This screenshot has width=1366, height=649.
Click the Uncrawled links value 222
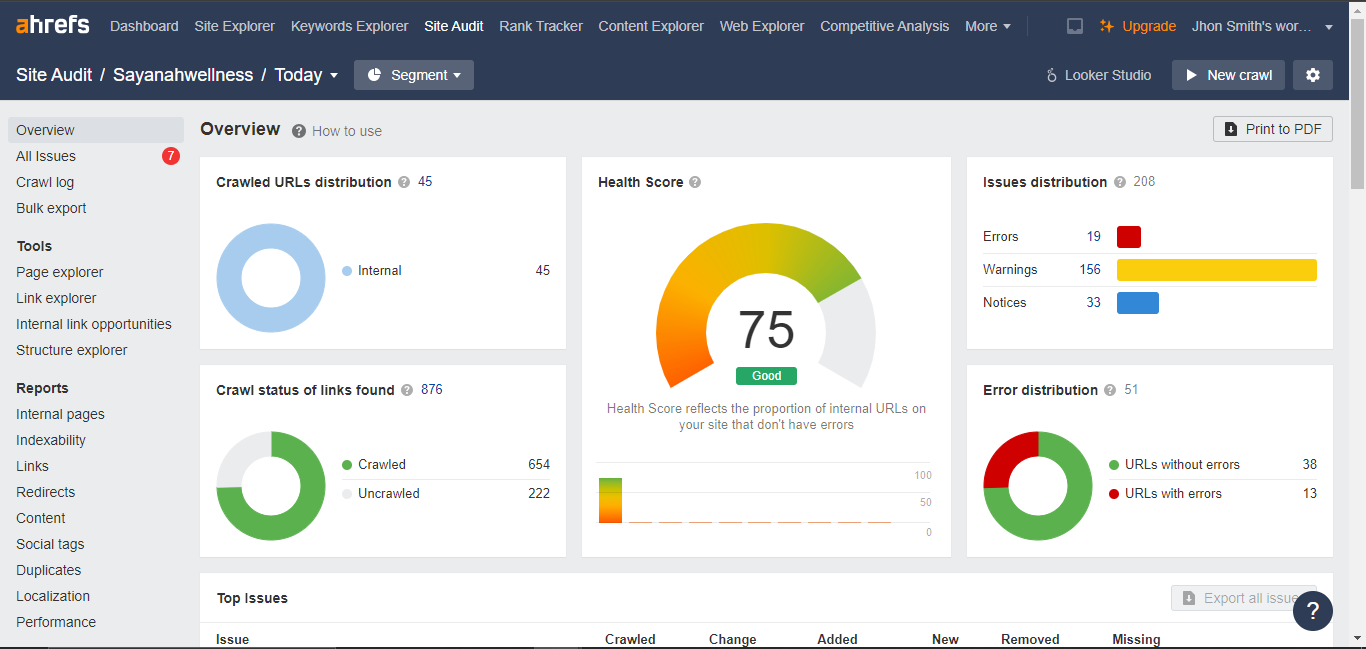click(x=539, y=493)
